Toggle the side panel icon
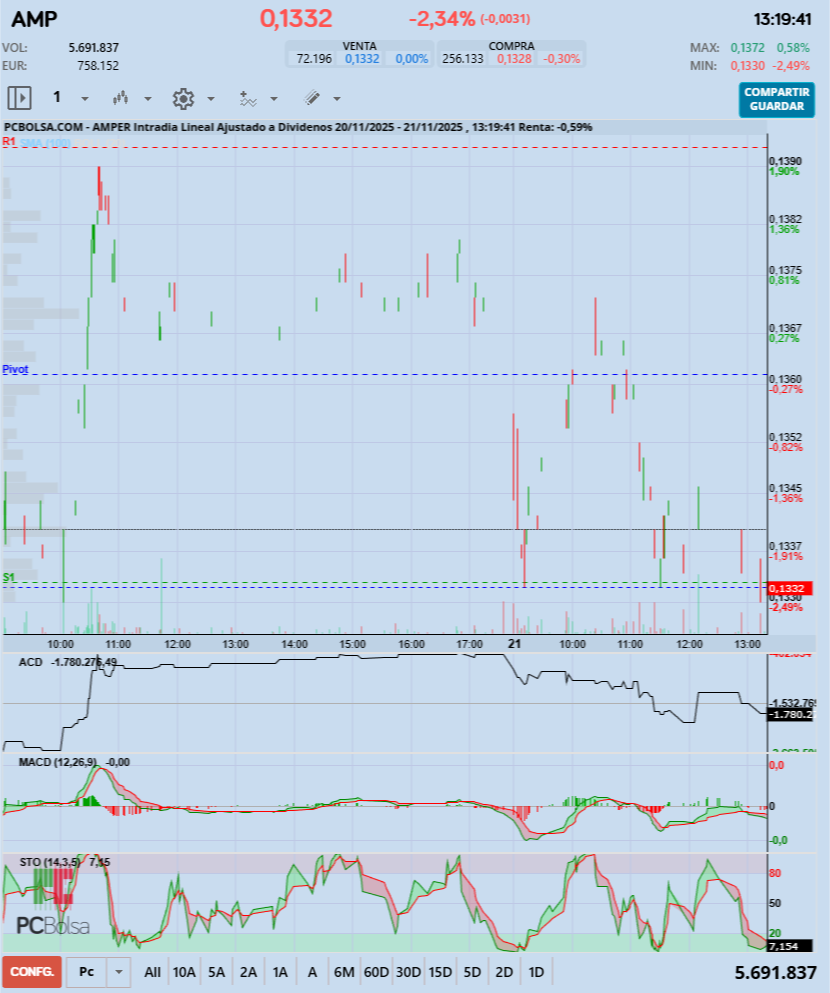This screenshot has width=830, height=993. point(19,98)
